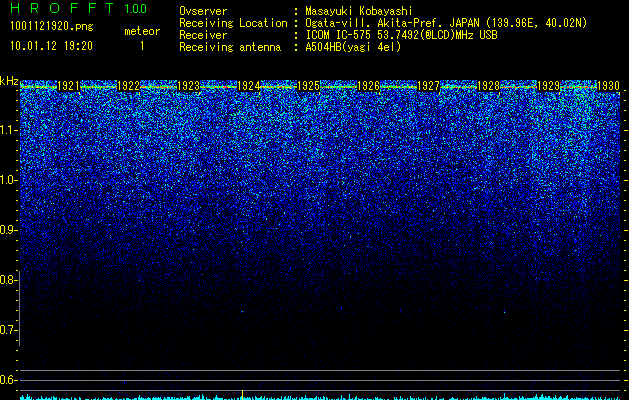629x400 pixels.
Task: Click the HROFFT title text
Action: click(x=62, y=8)
